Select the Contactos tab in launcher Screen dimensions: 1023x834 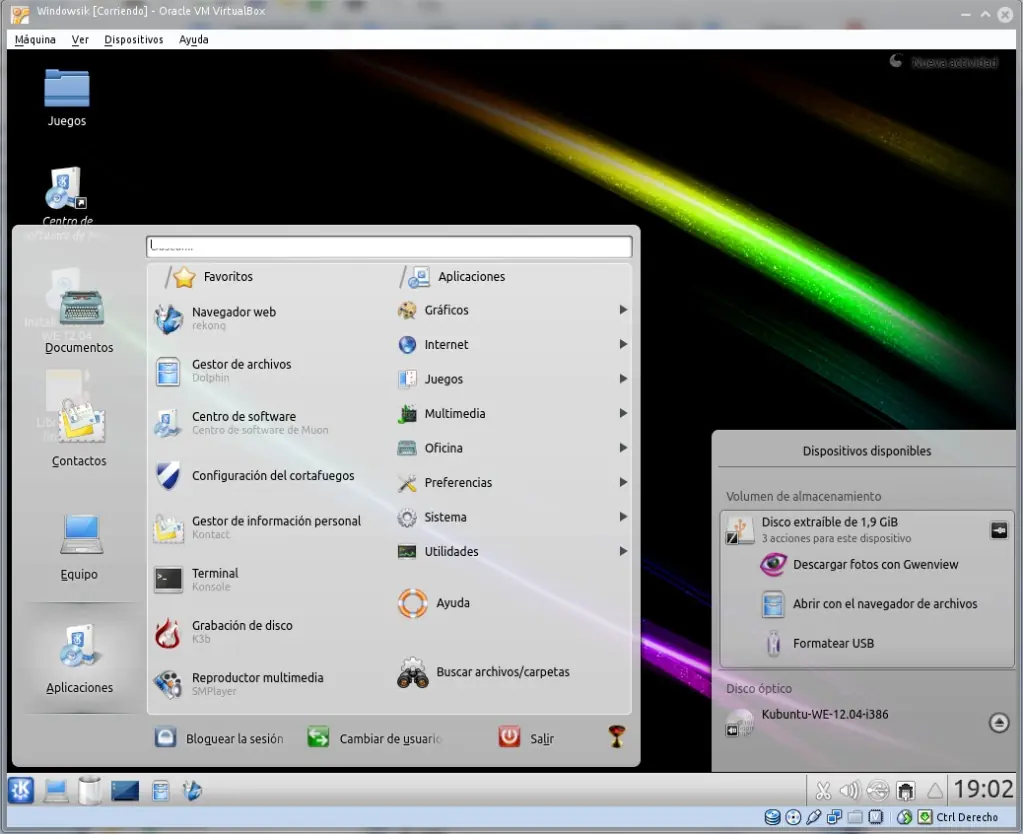pos(79,432)
